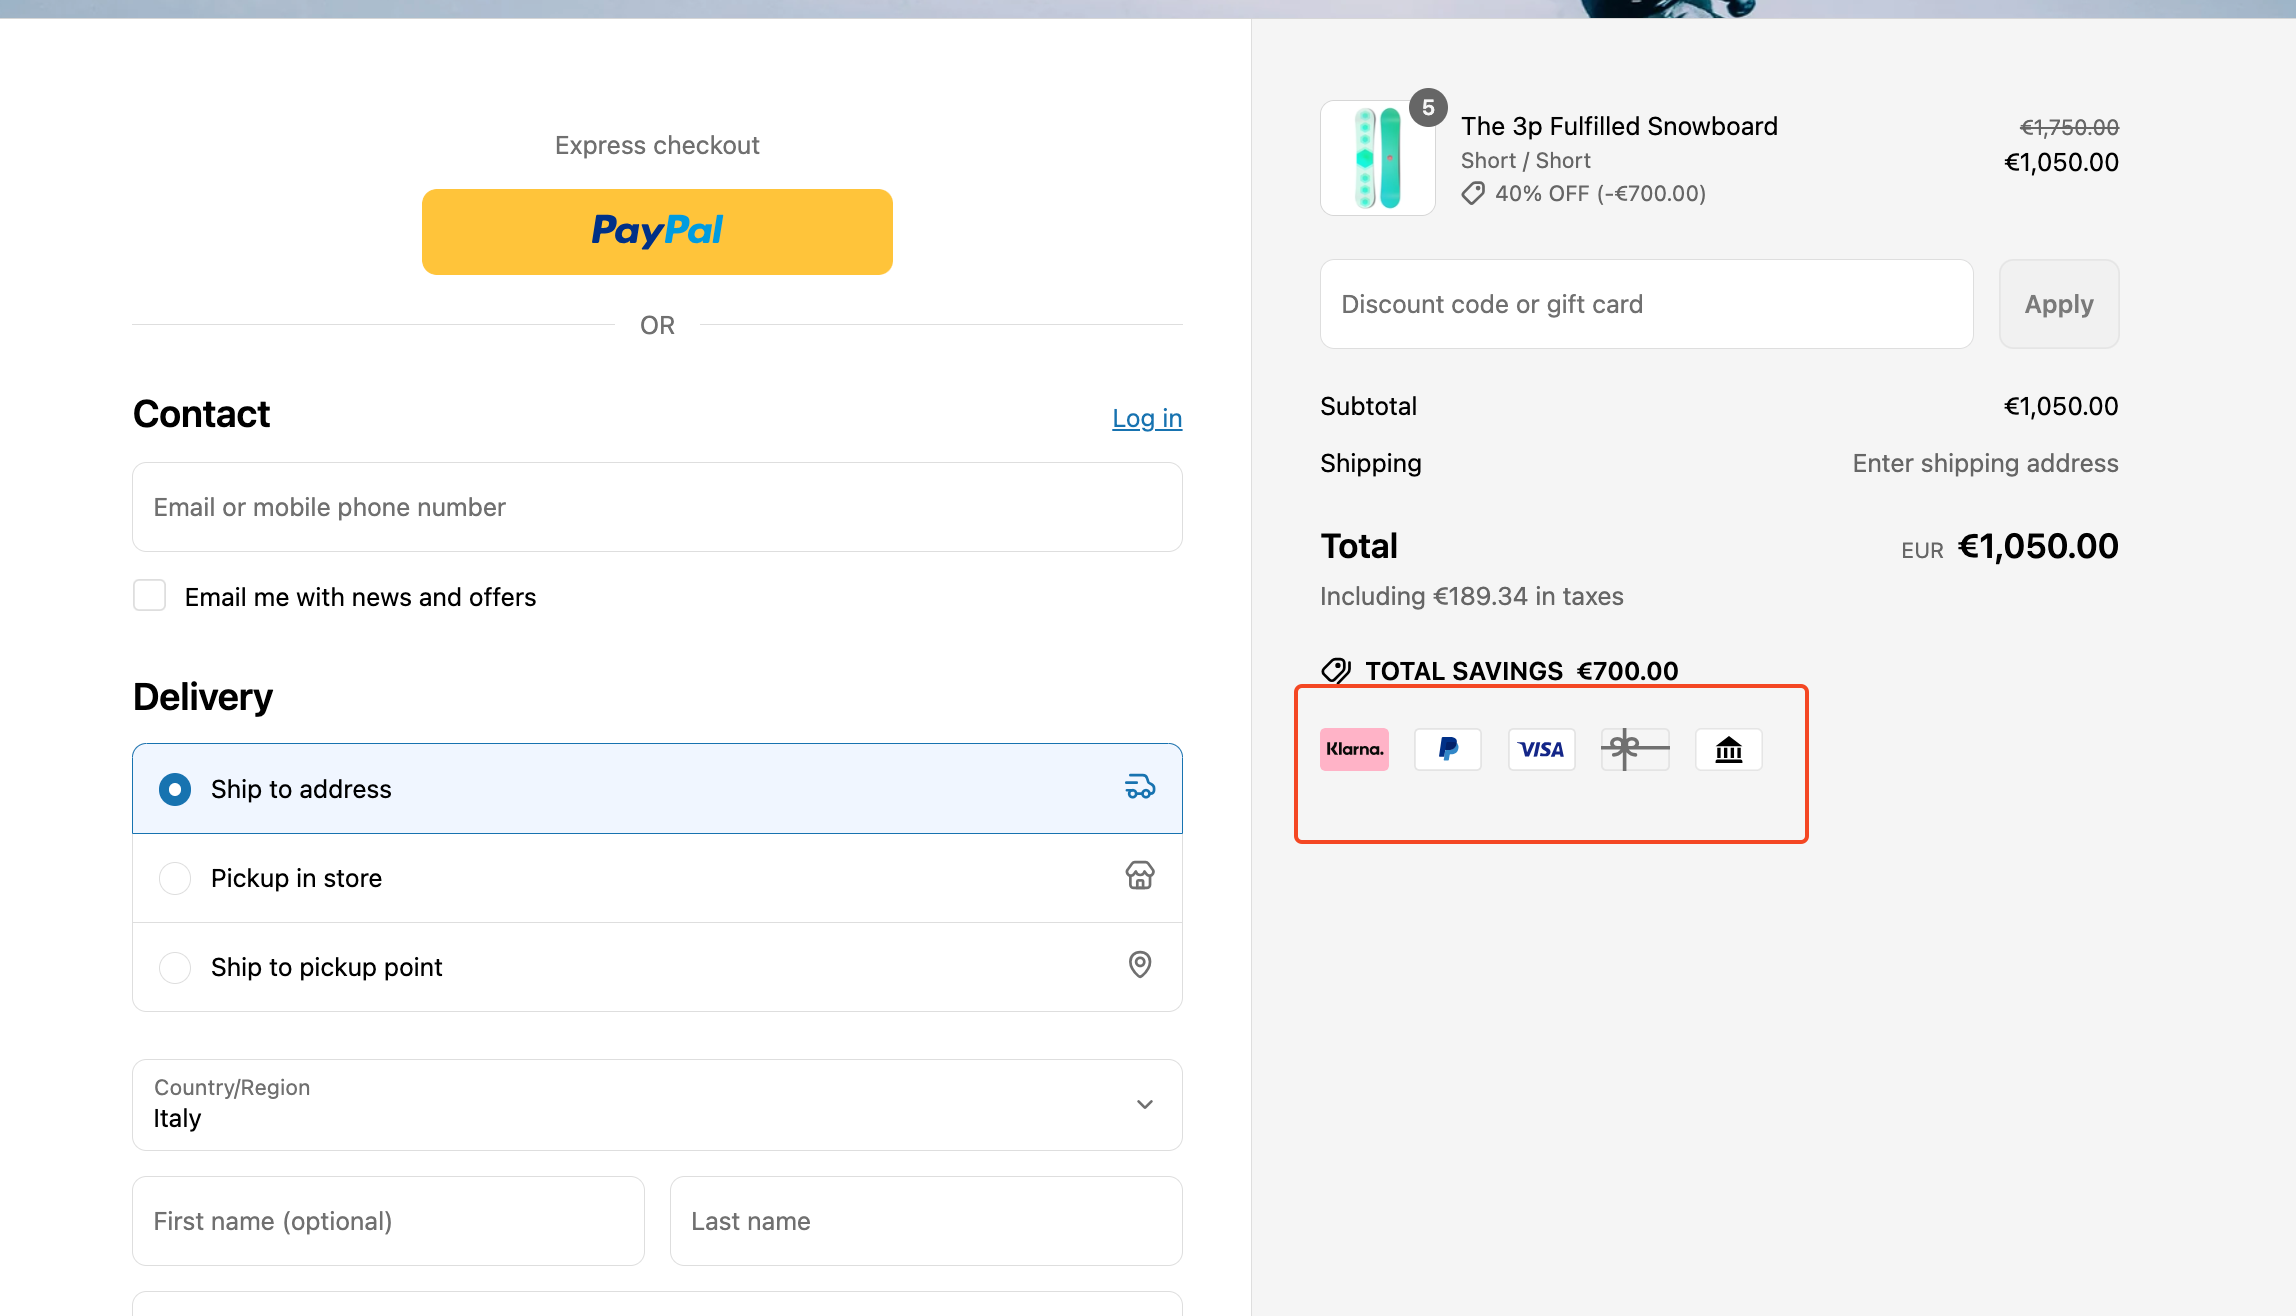Select the Ship to pickup point option

(x=175, y=967)
